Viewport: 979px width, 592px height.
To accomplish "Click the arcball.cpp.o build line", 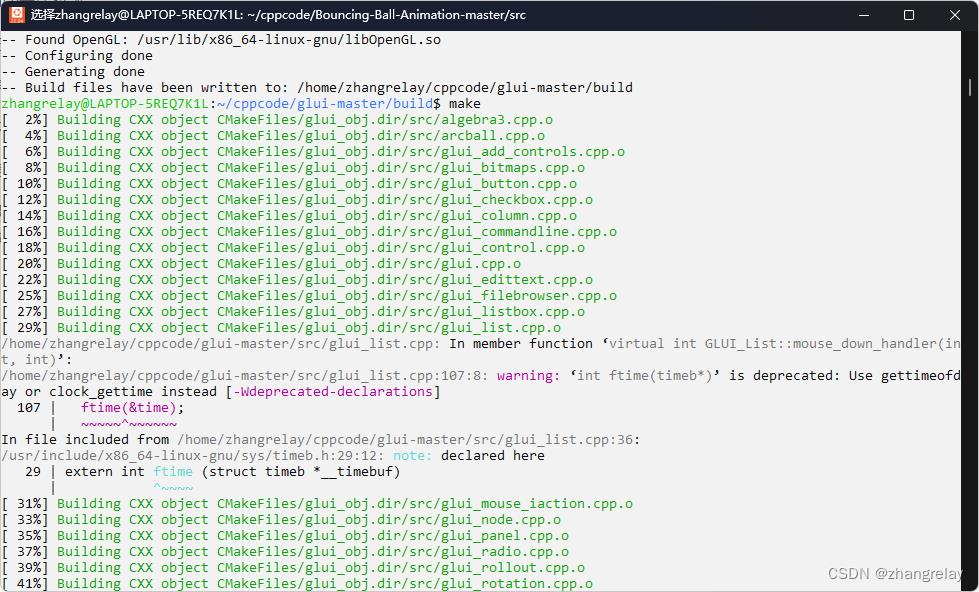I will 273,136.
